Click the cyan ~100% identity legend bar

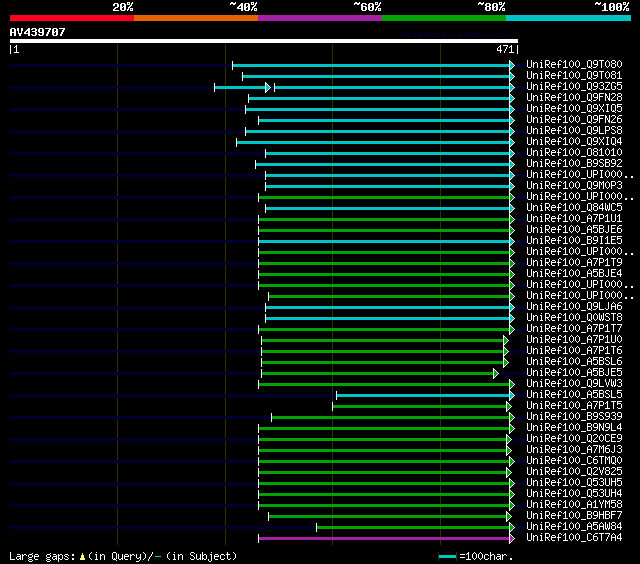568,18
